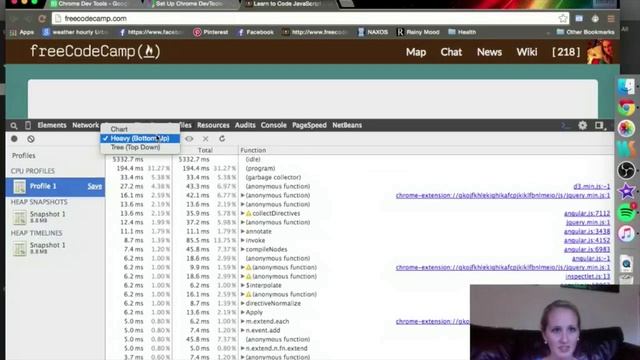Open d3.min.js:1 source link
Screen dimensions: 640x360
tap(591, 187)
